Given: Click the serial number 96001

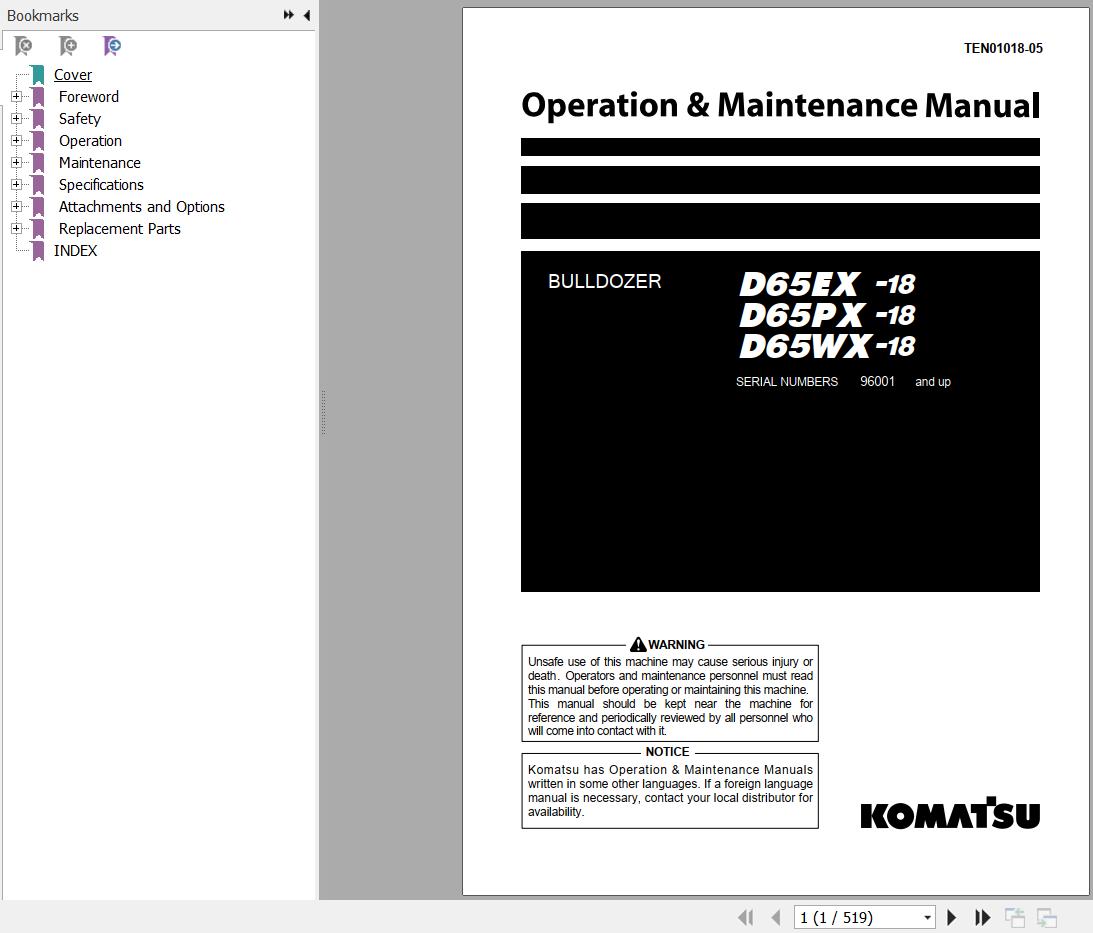Looking at the screenshot, I should pos(877,381).
